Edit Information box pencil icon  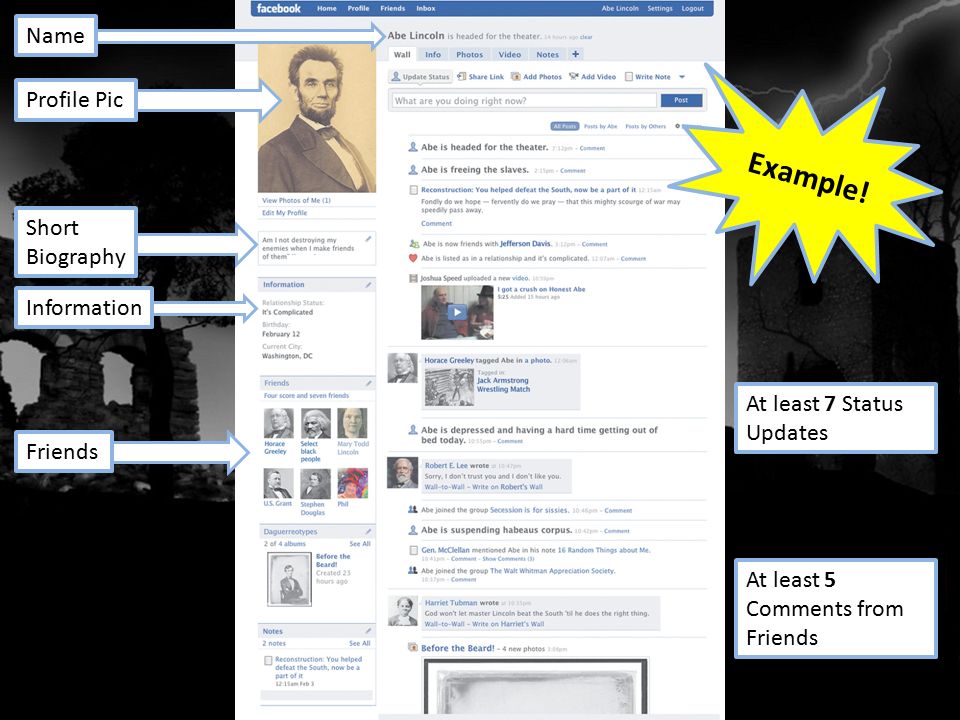(368, 285)
